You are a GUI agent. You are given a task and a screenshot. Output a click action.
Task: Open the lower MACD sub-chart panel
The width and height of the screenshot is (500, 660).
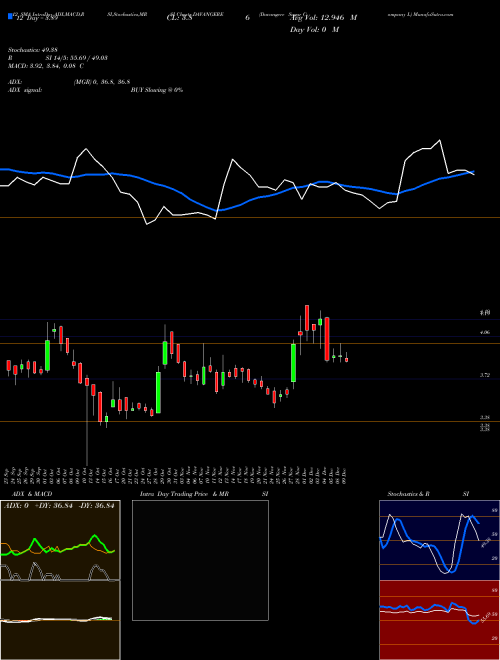click(x=60, y=620)
